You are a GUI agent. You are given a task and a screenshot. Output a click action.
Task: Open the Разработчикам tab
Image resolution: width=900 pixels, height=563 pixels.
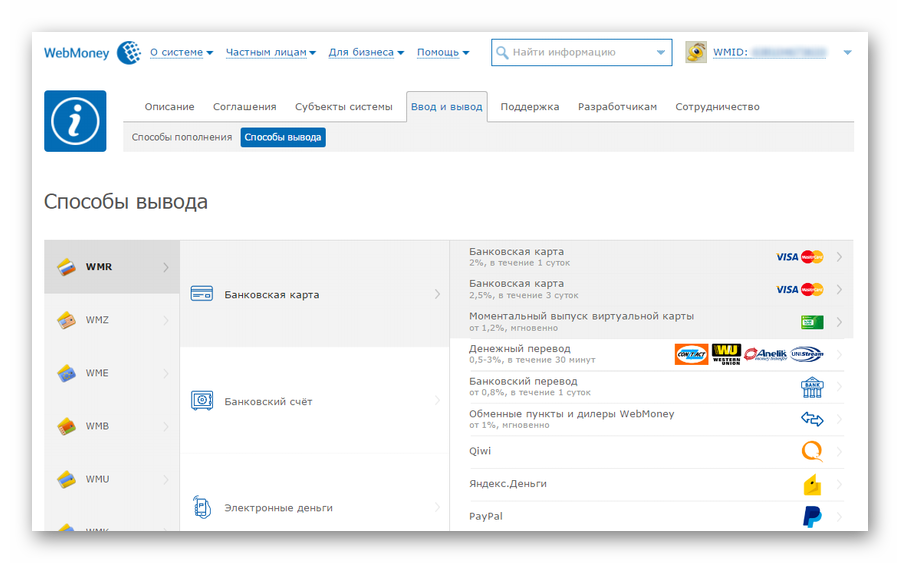(617, 107)
